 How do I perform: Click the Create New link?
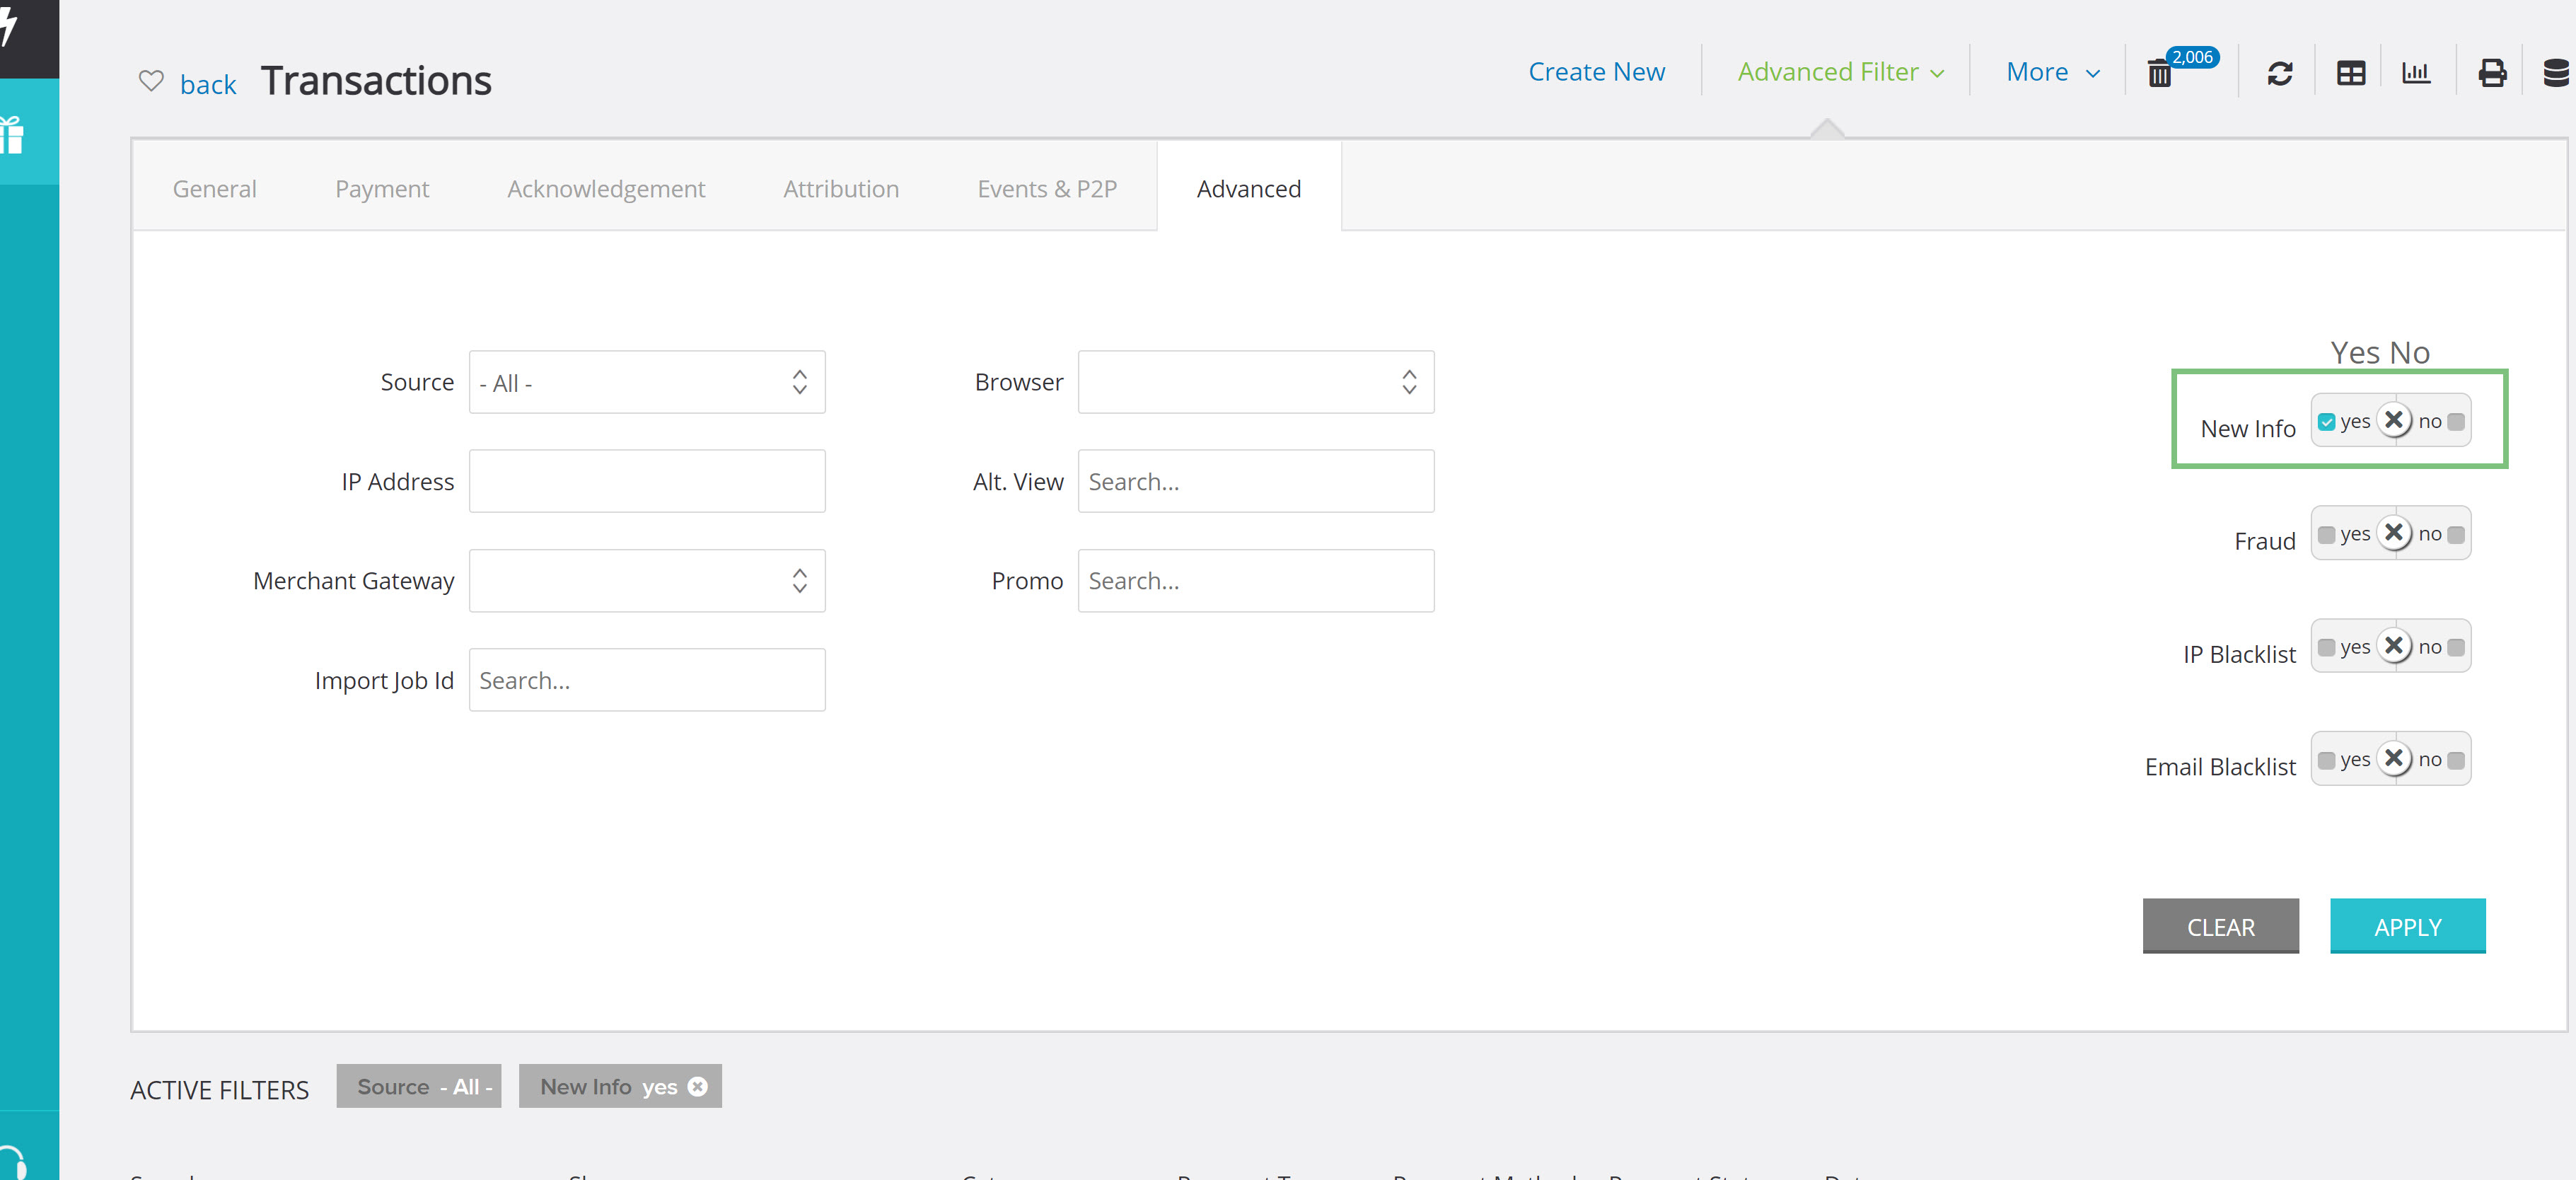click(x=1596, y=72)
